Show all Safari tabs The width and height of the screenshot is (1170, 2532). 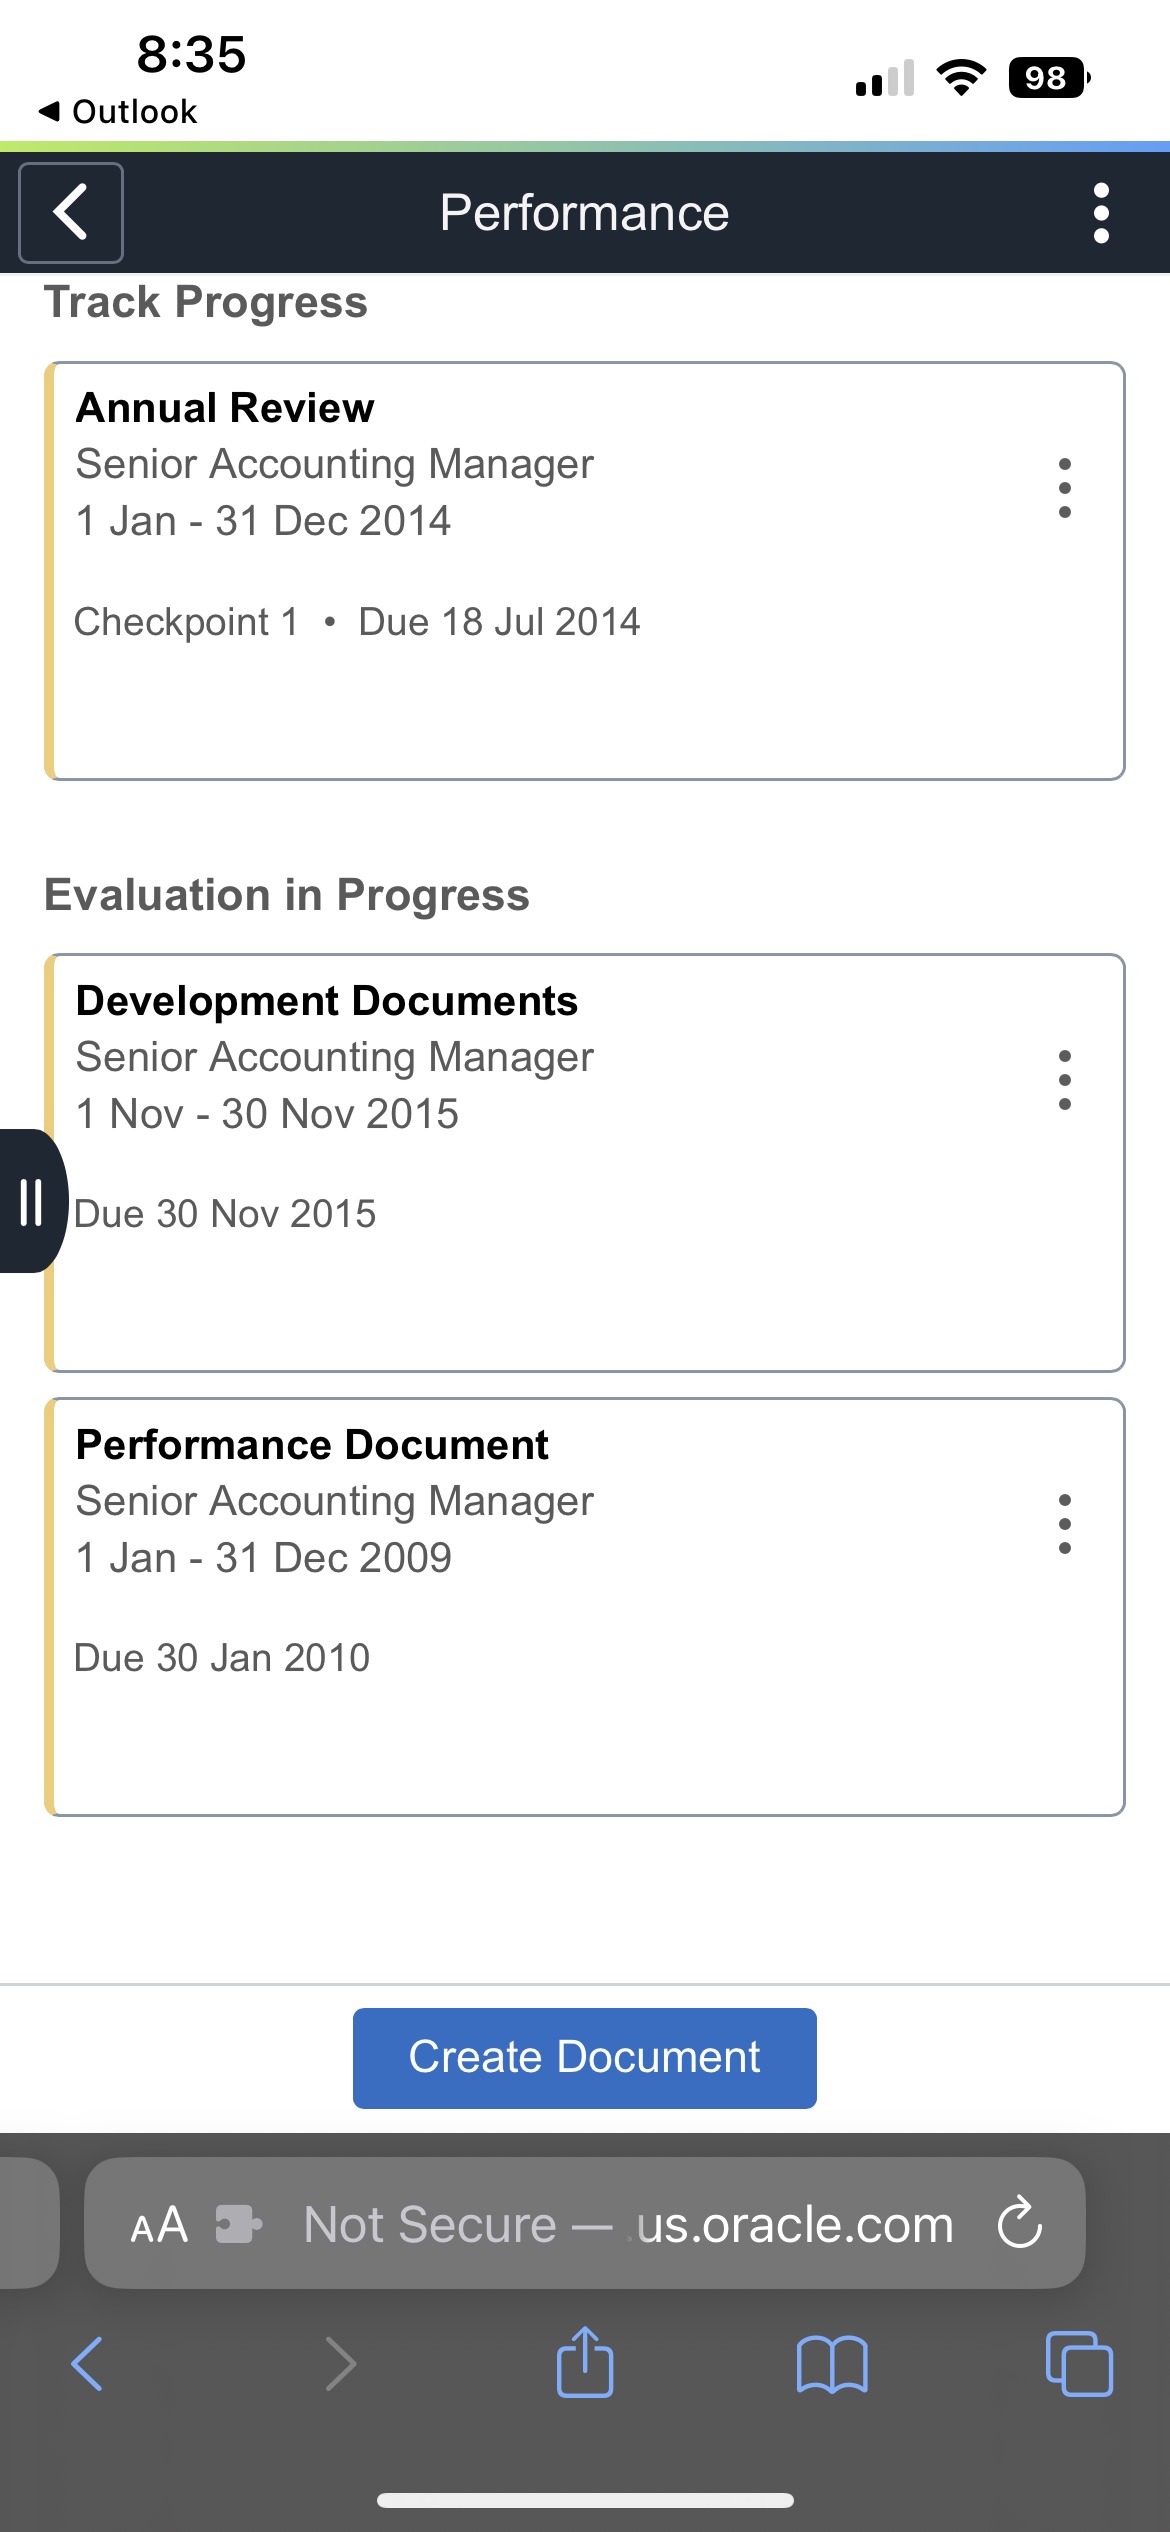(1078, 2364)
